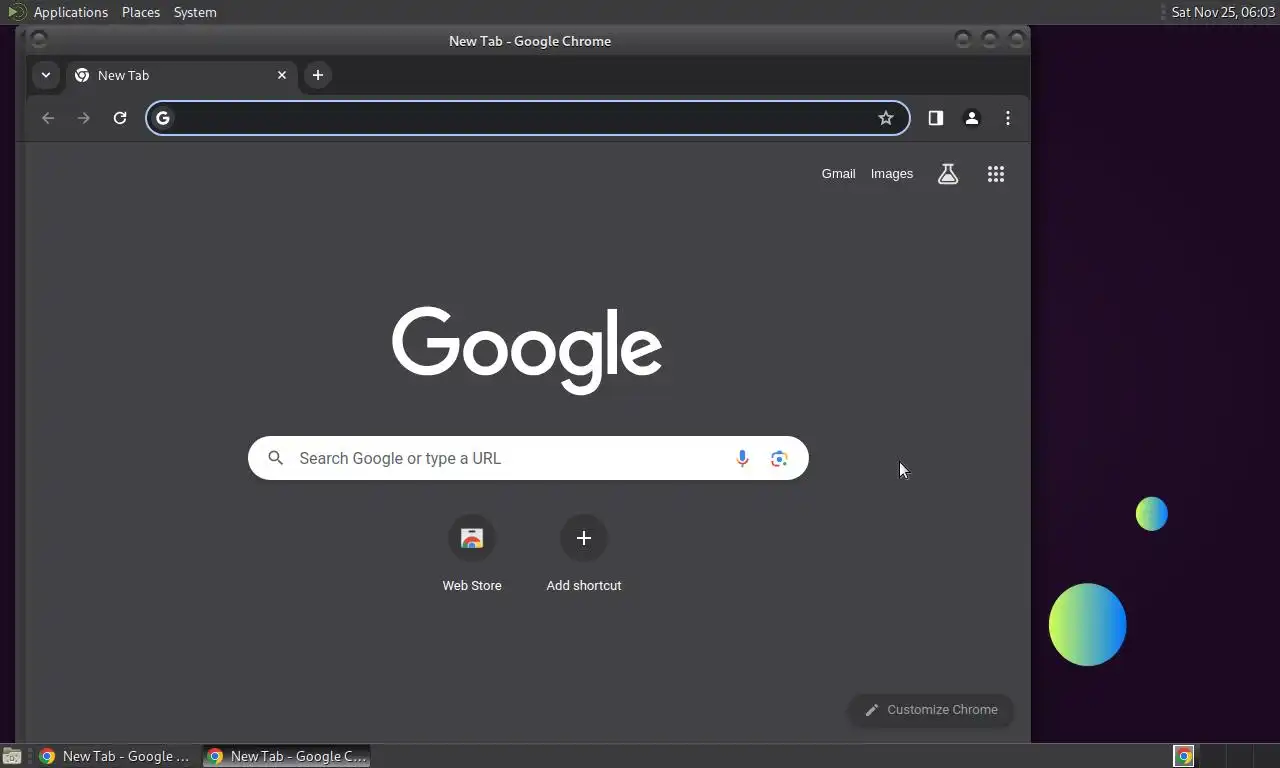This screenshot has width=1280, height=768.
Task: Click the Search Google or type a URL box
Action: point(528,458)
